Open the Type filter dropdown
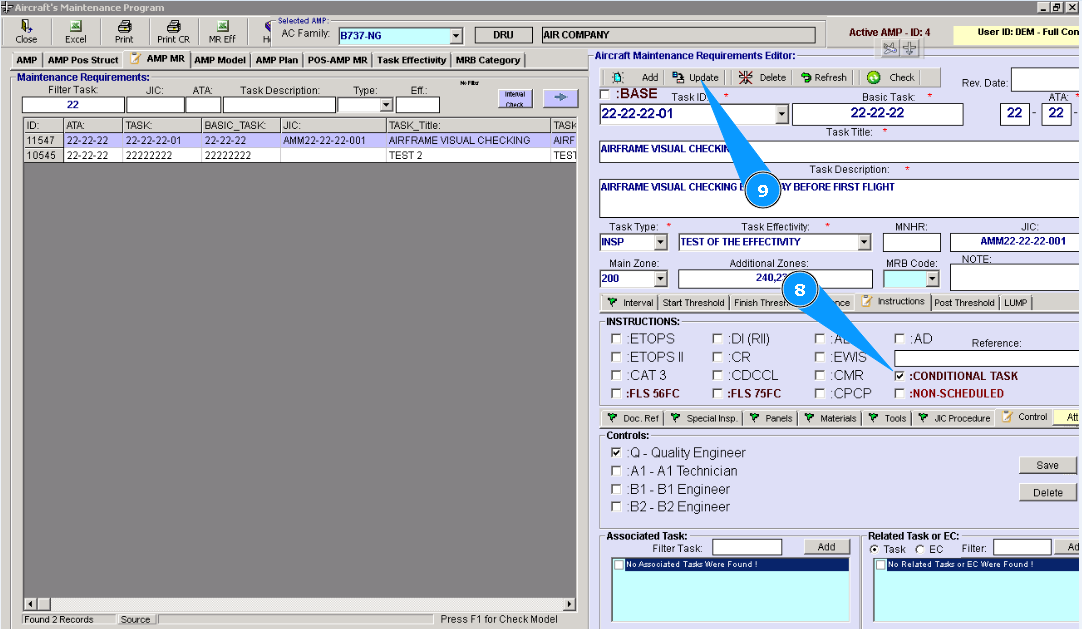Viewport: 1082px width, 630px height. 386,105
